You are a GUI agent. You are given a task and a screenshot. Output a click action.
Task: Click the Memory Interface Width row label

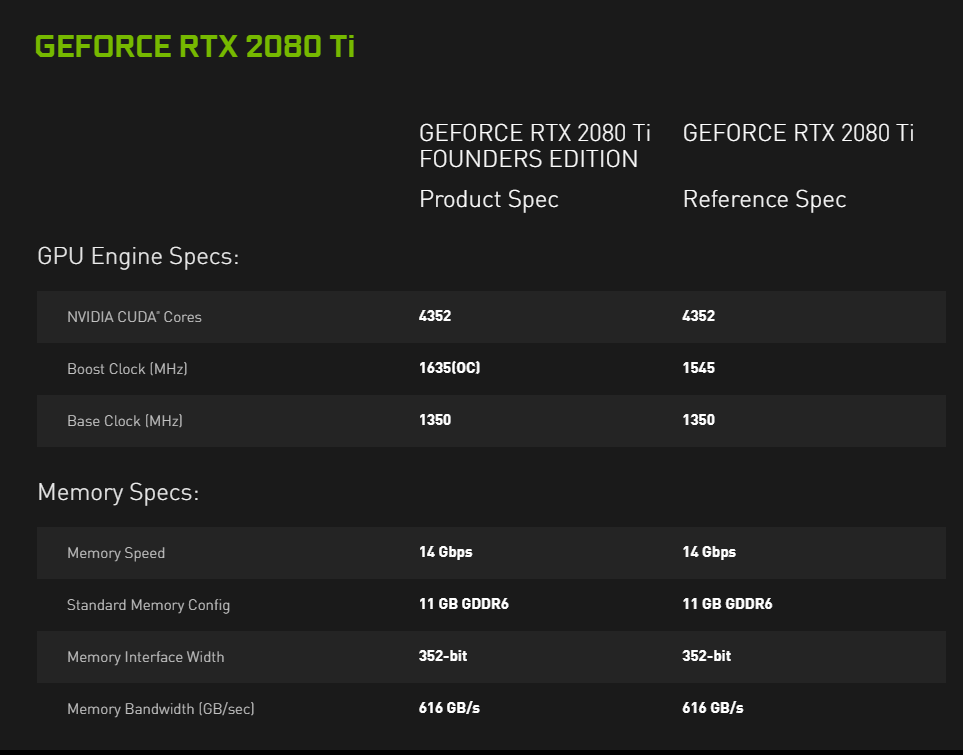pos(145,657)
